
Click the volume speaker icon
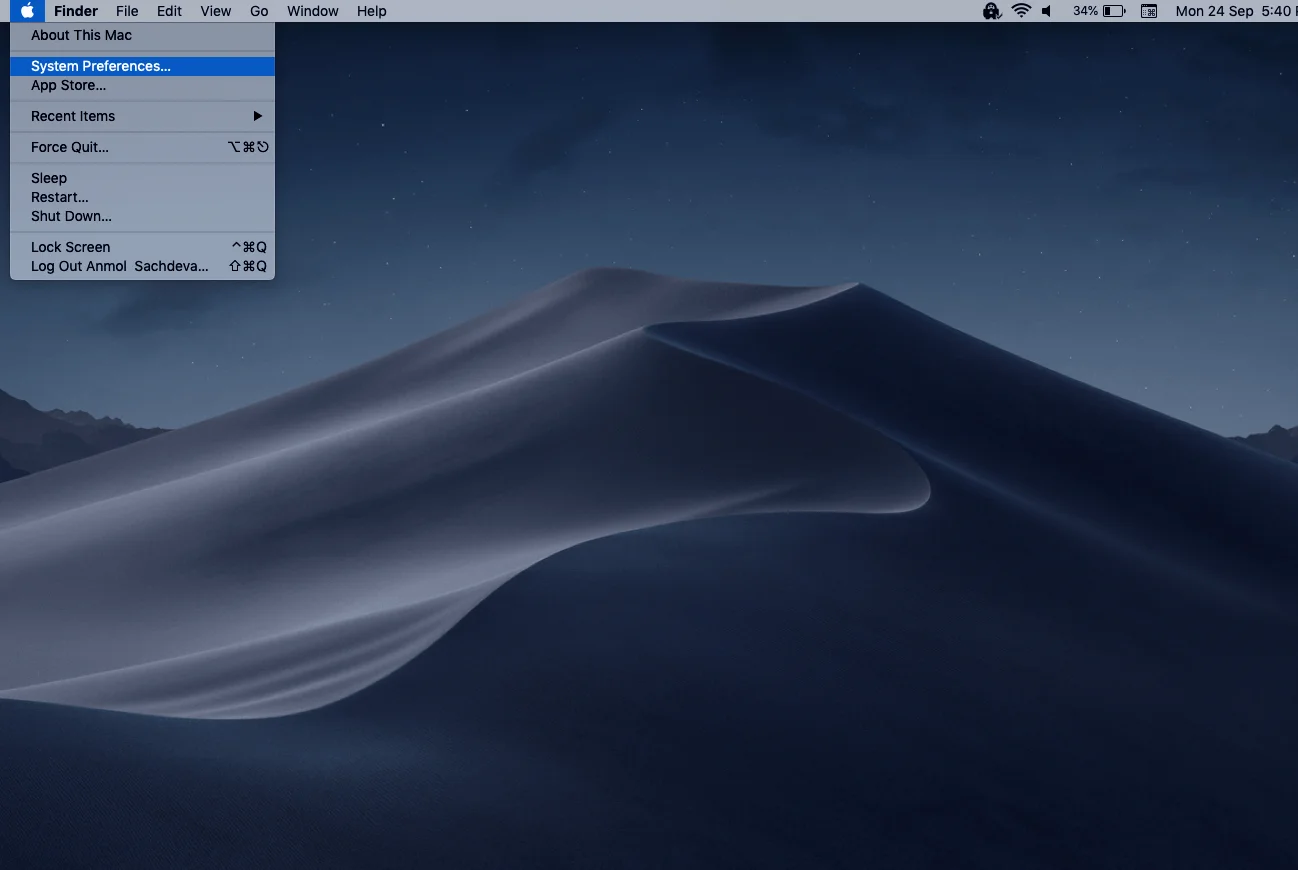[1047, 11]
